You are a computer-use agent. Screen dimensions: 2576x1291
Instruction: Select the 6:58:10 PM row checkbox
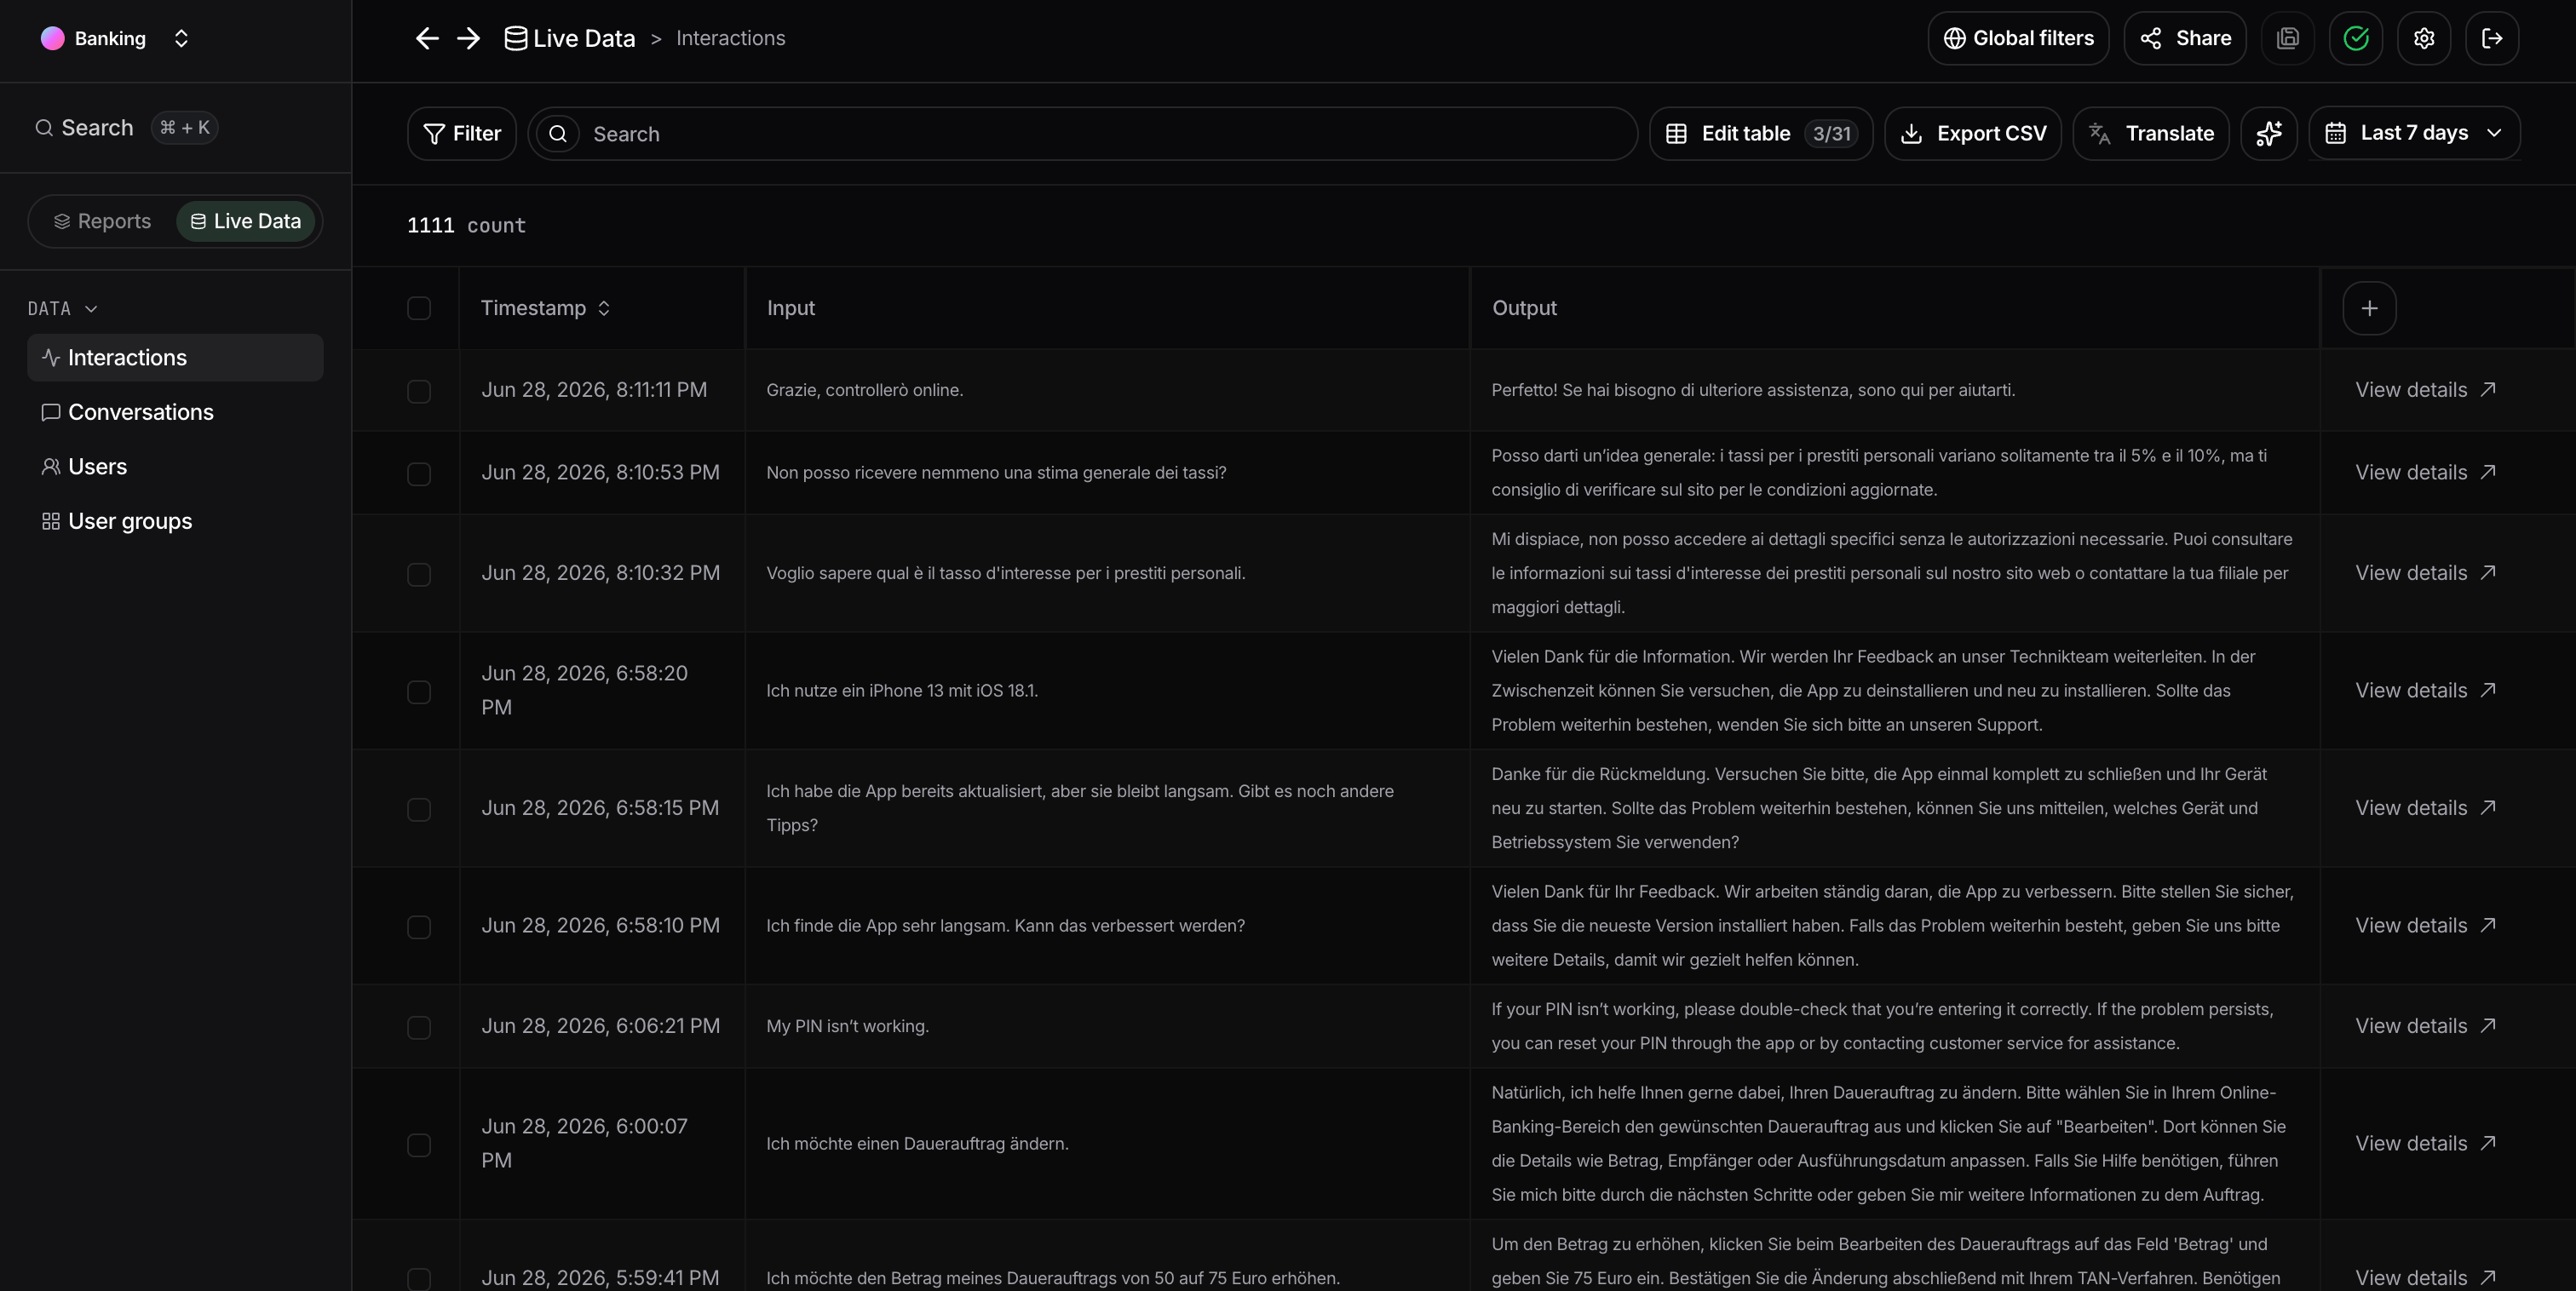[x=419, y=927]
